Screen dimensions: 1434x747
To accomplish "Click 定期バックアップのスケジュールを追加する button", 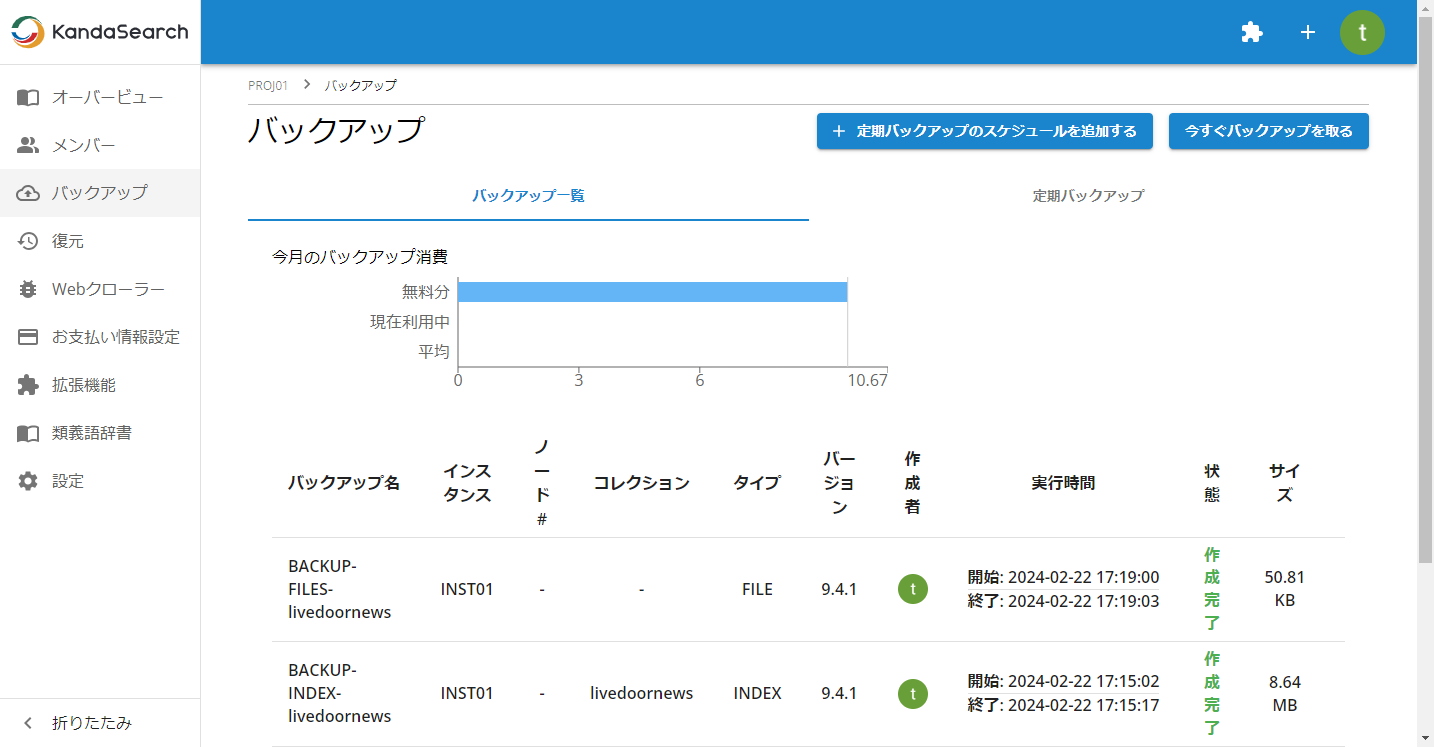I will [x=985, y=131].
